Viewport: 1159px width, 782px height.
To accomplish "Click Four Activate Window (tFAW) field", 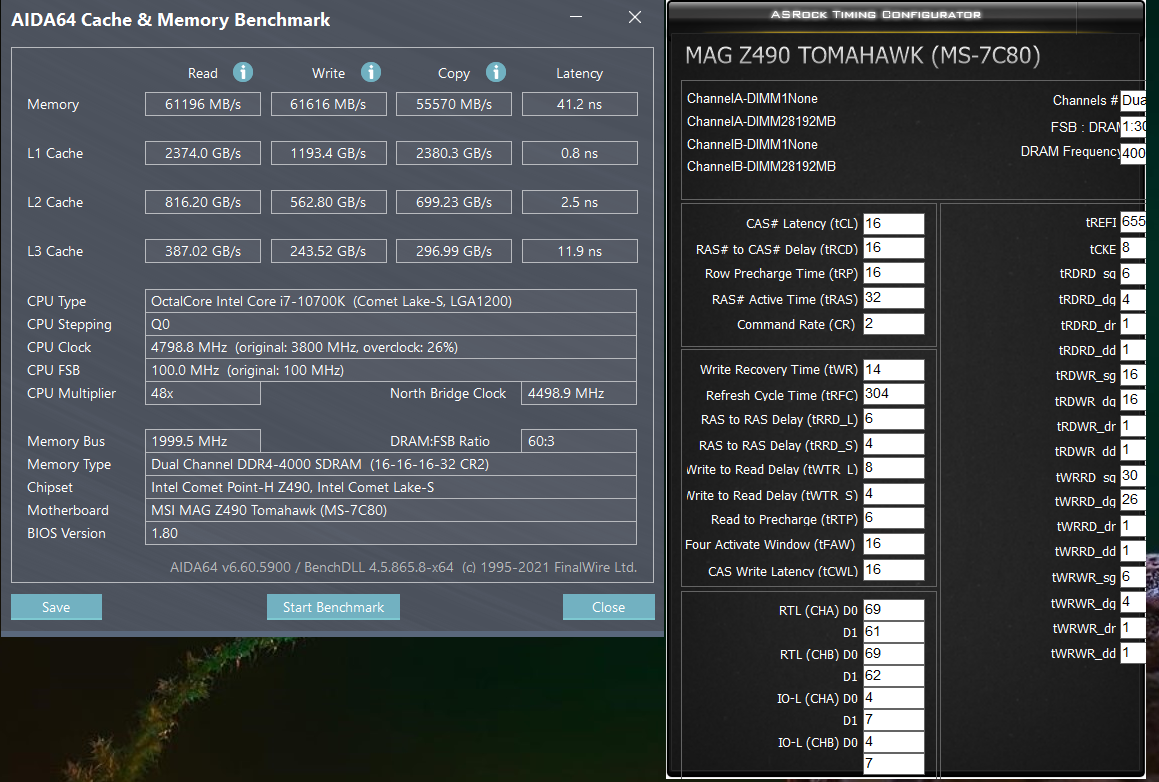I will pyautogui.click(x=894, y=544).
